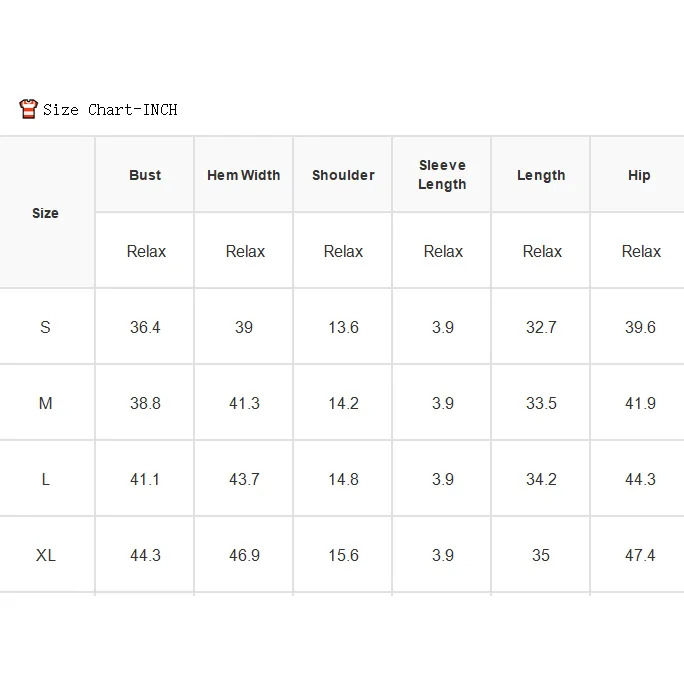Click the shirt icon beside Size Chart
Viewport: 684px width, 684px height.
pyautogui.click(x=28, y=109)
